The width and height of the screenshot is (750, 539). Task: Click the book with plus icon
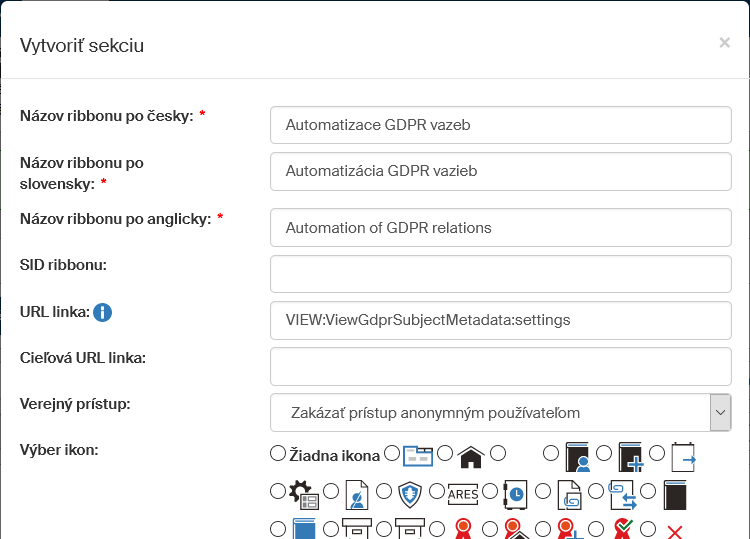[631, 456]
